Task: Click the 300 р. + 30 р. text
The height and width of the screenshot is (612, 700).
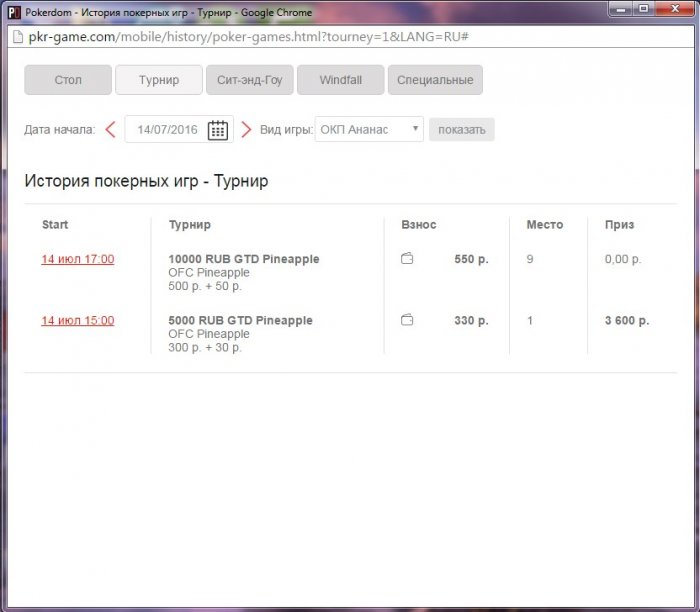Action: click(x=205, y=348)
